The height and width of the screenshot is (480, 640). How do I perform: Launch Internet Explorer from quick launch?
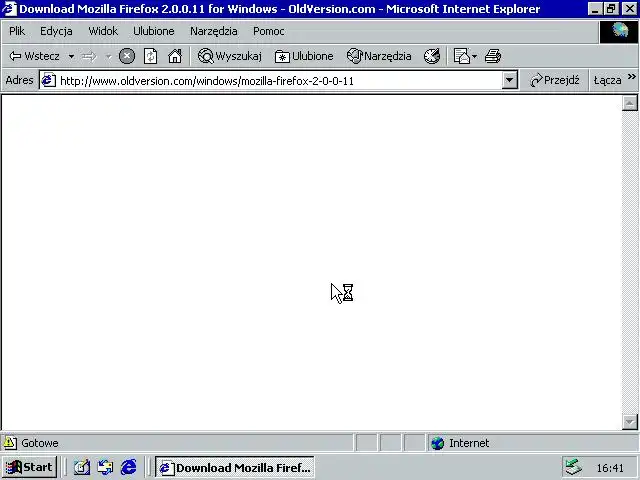point(129,467)
